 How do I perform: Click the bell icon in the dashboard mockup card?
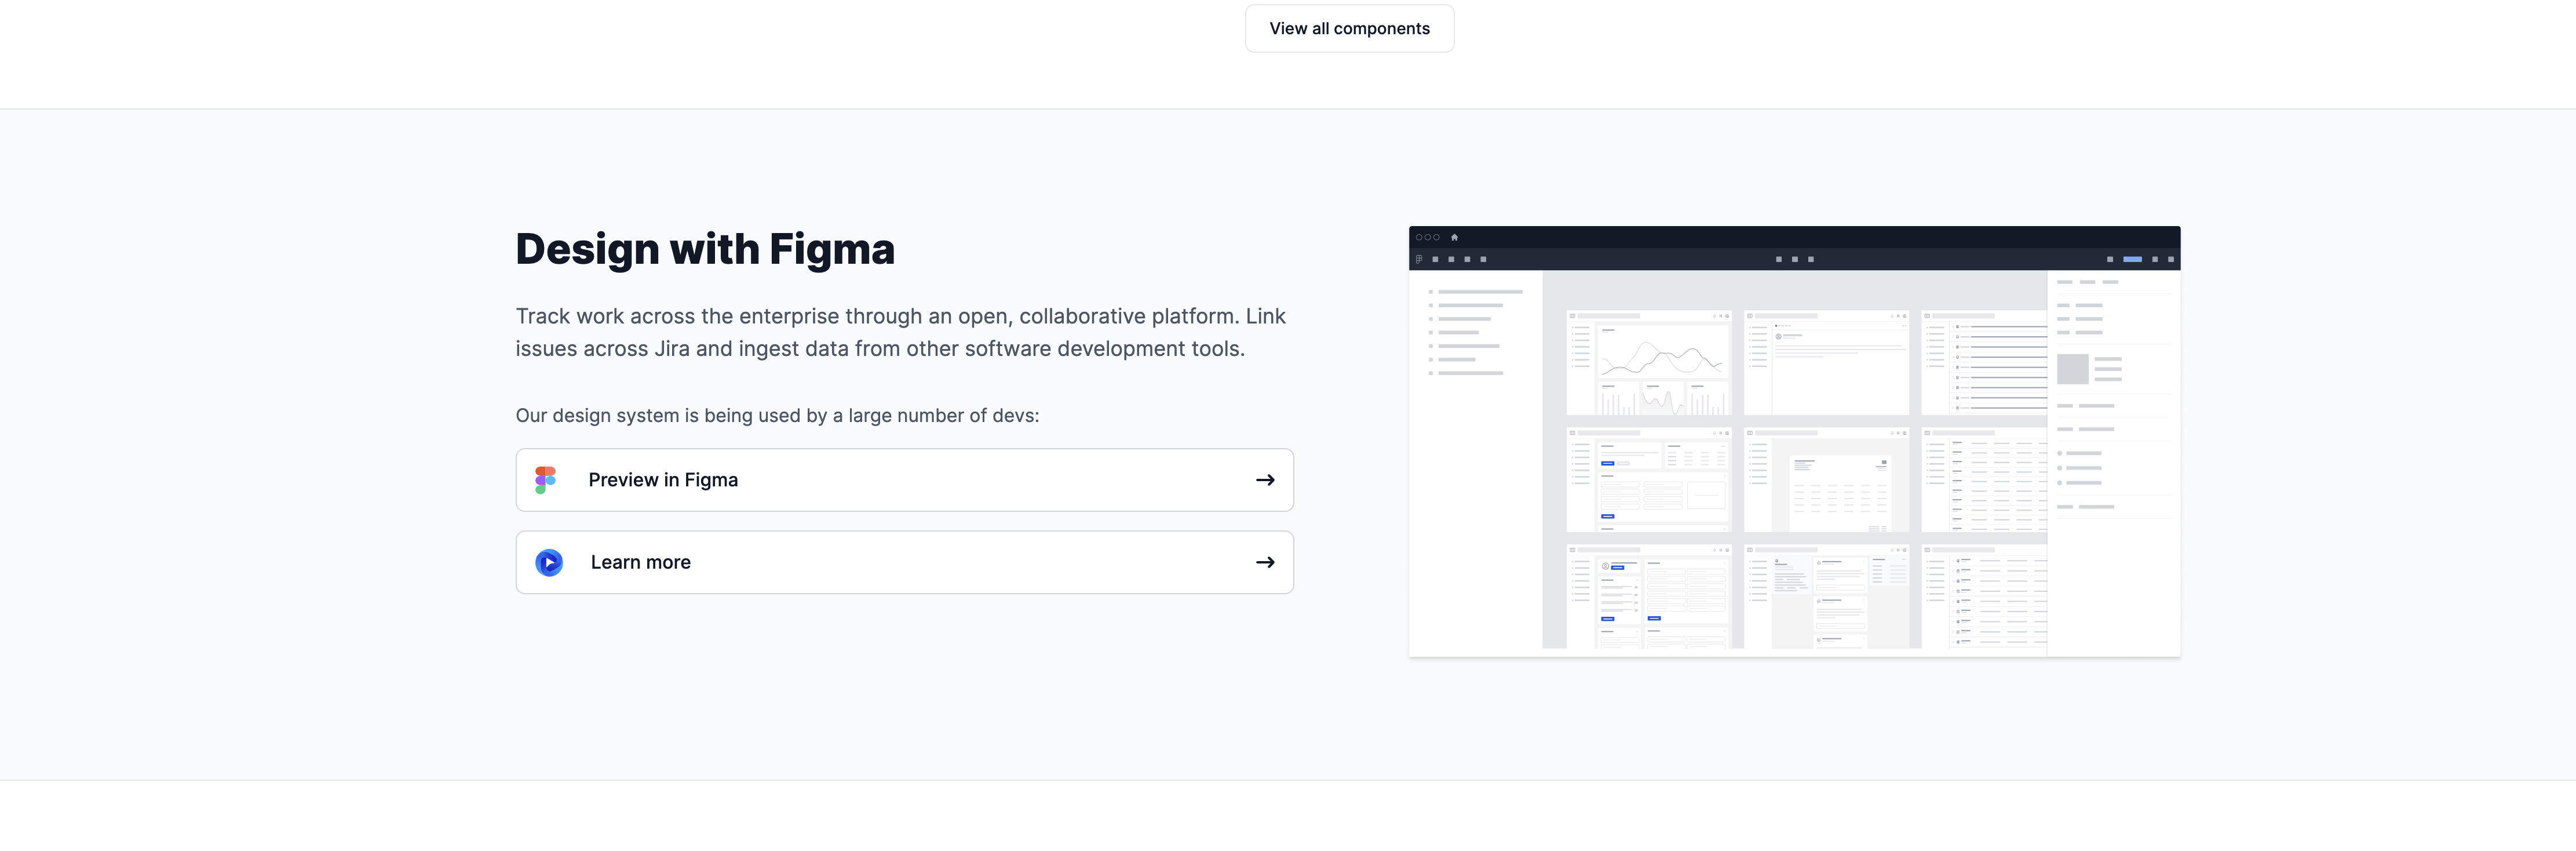(x=1714, y=316)
